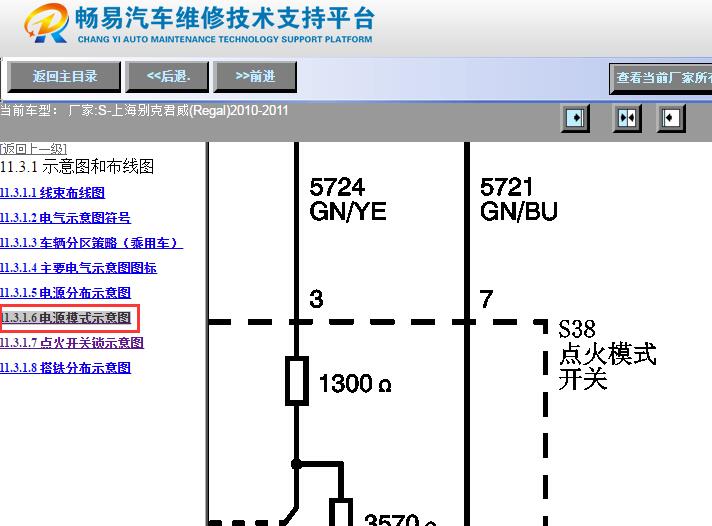
Task: Click the >>前进 forward button
Action: [x=255, y=77]
